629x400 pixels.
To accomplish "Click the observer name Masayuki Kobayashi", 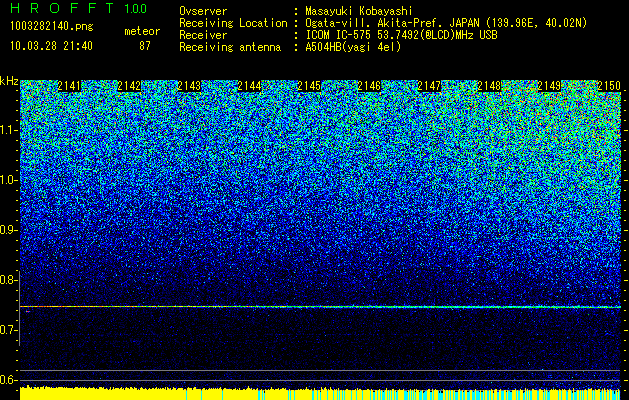I will pyautogui.click(x=359, y=12).
